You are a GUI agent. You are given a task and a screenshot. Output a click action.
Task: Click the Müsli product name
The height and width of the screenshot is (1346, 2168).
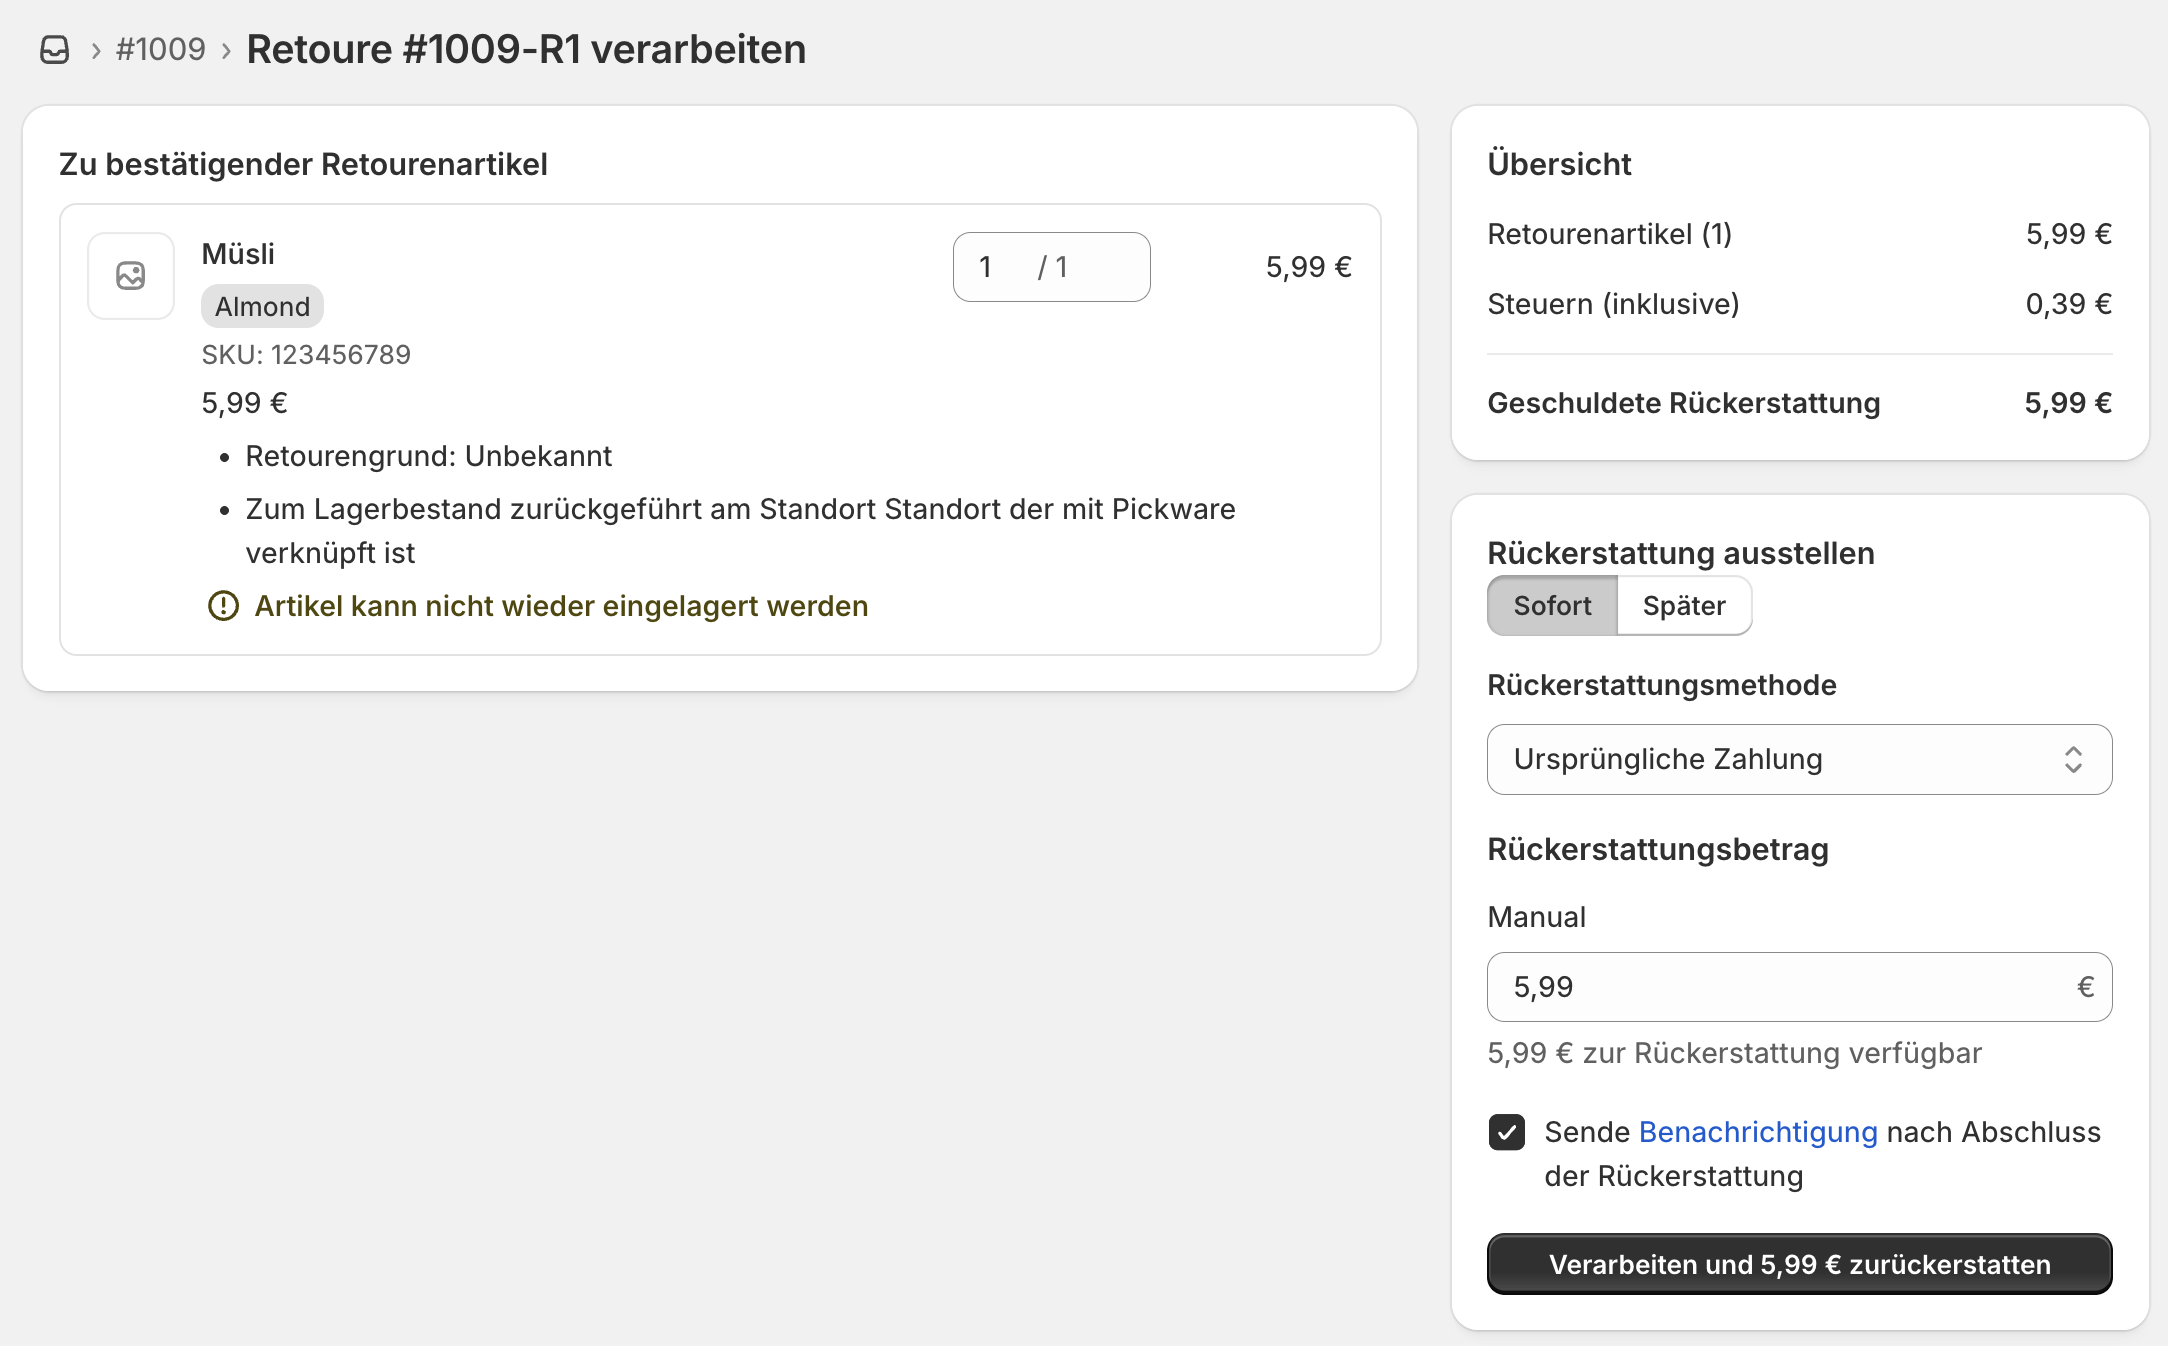(x=238, y=254)
